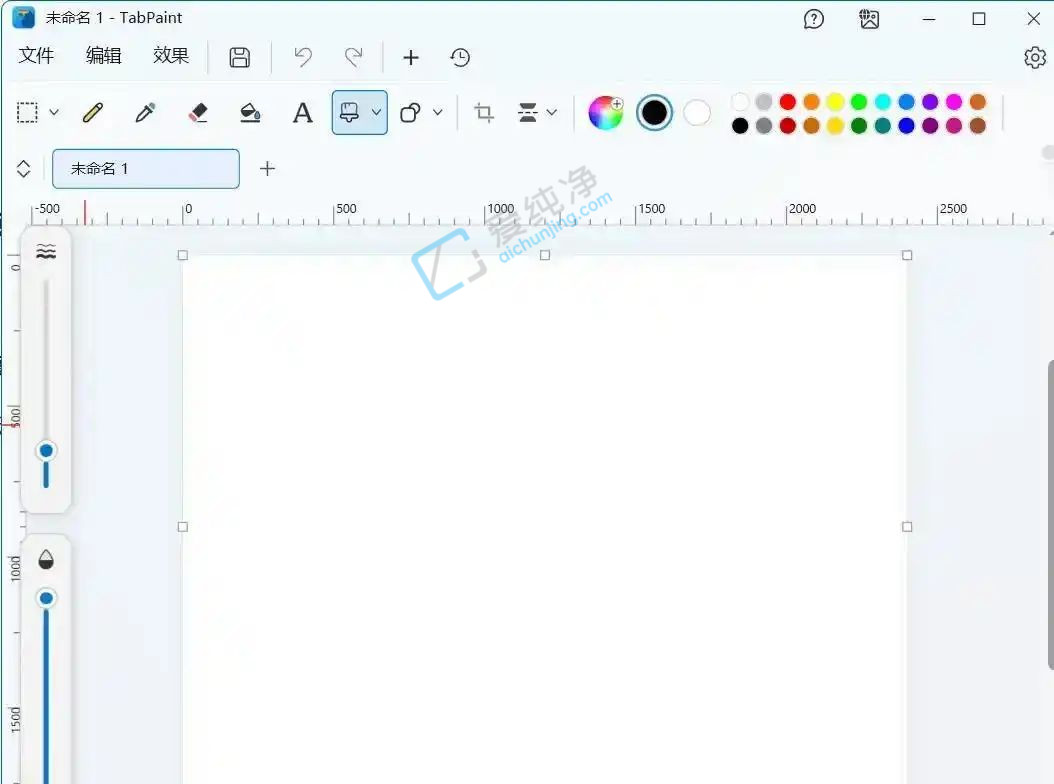Viewport: 1054px width, 784px height.
Task: Select the pencil tool
Action: pos(93,112)
